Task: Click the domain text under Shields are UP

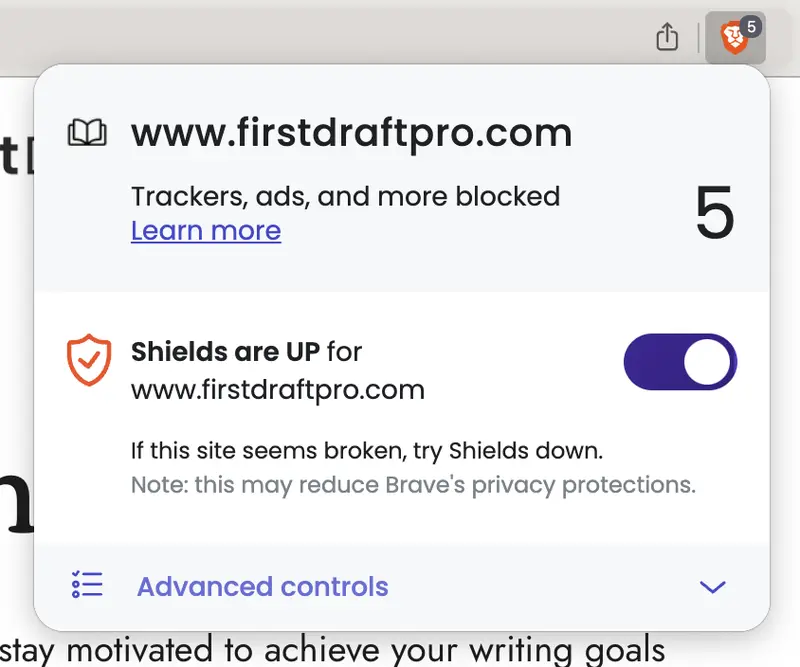Action: [x=278, y=389]
